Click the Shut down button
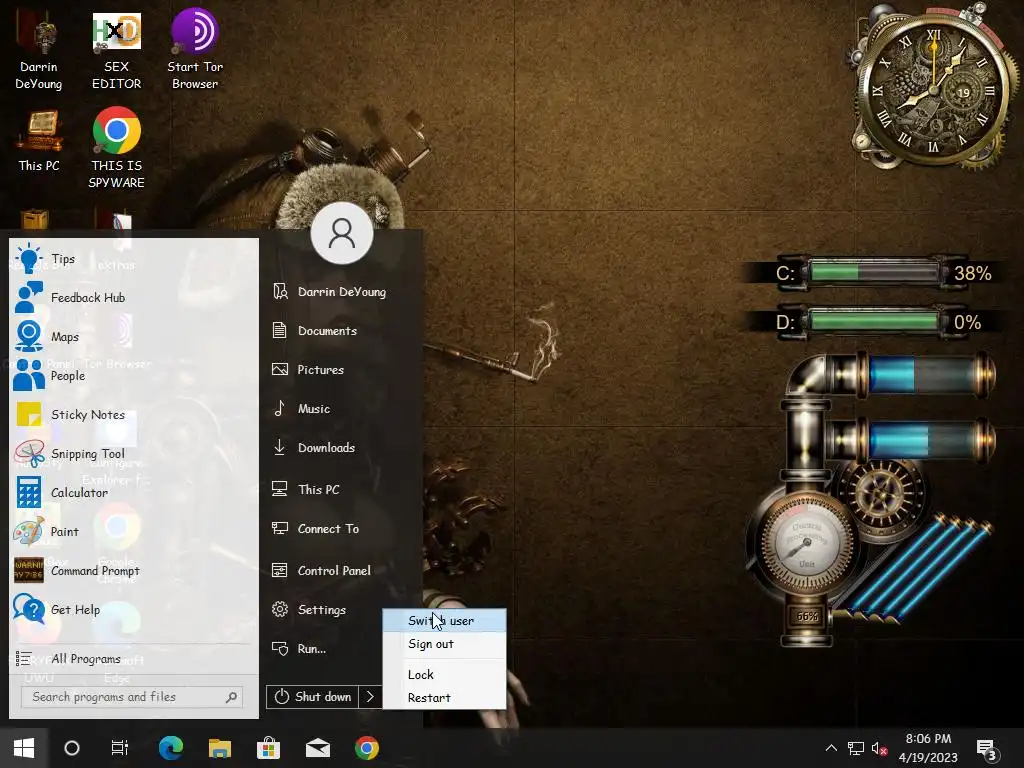This screenshot has width=1024, height=768. [x=313, y=697]
